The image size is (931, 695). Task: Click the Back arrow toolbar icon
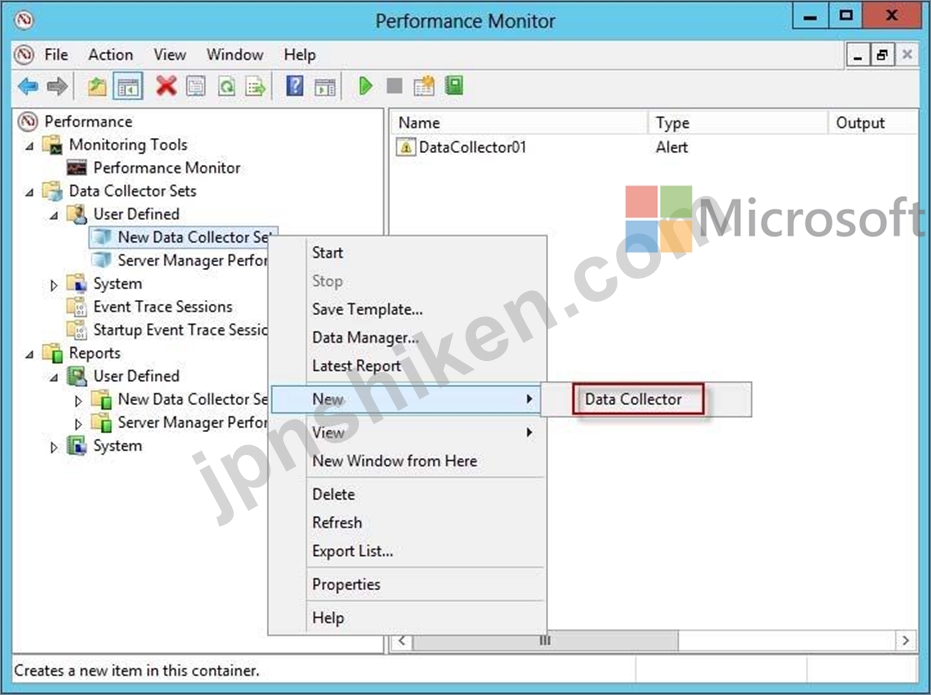(x=28, y=87)
